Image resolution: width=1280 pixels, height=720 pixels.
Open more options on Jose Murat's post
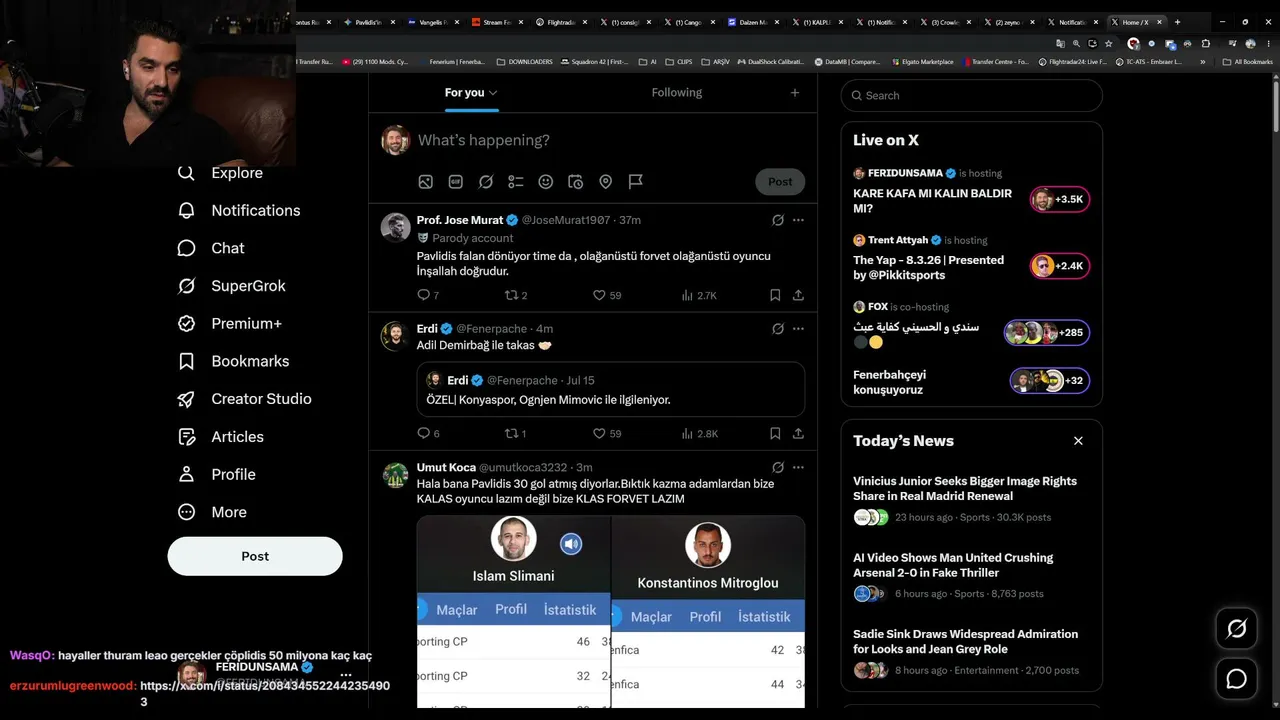(798, 220)
